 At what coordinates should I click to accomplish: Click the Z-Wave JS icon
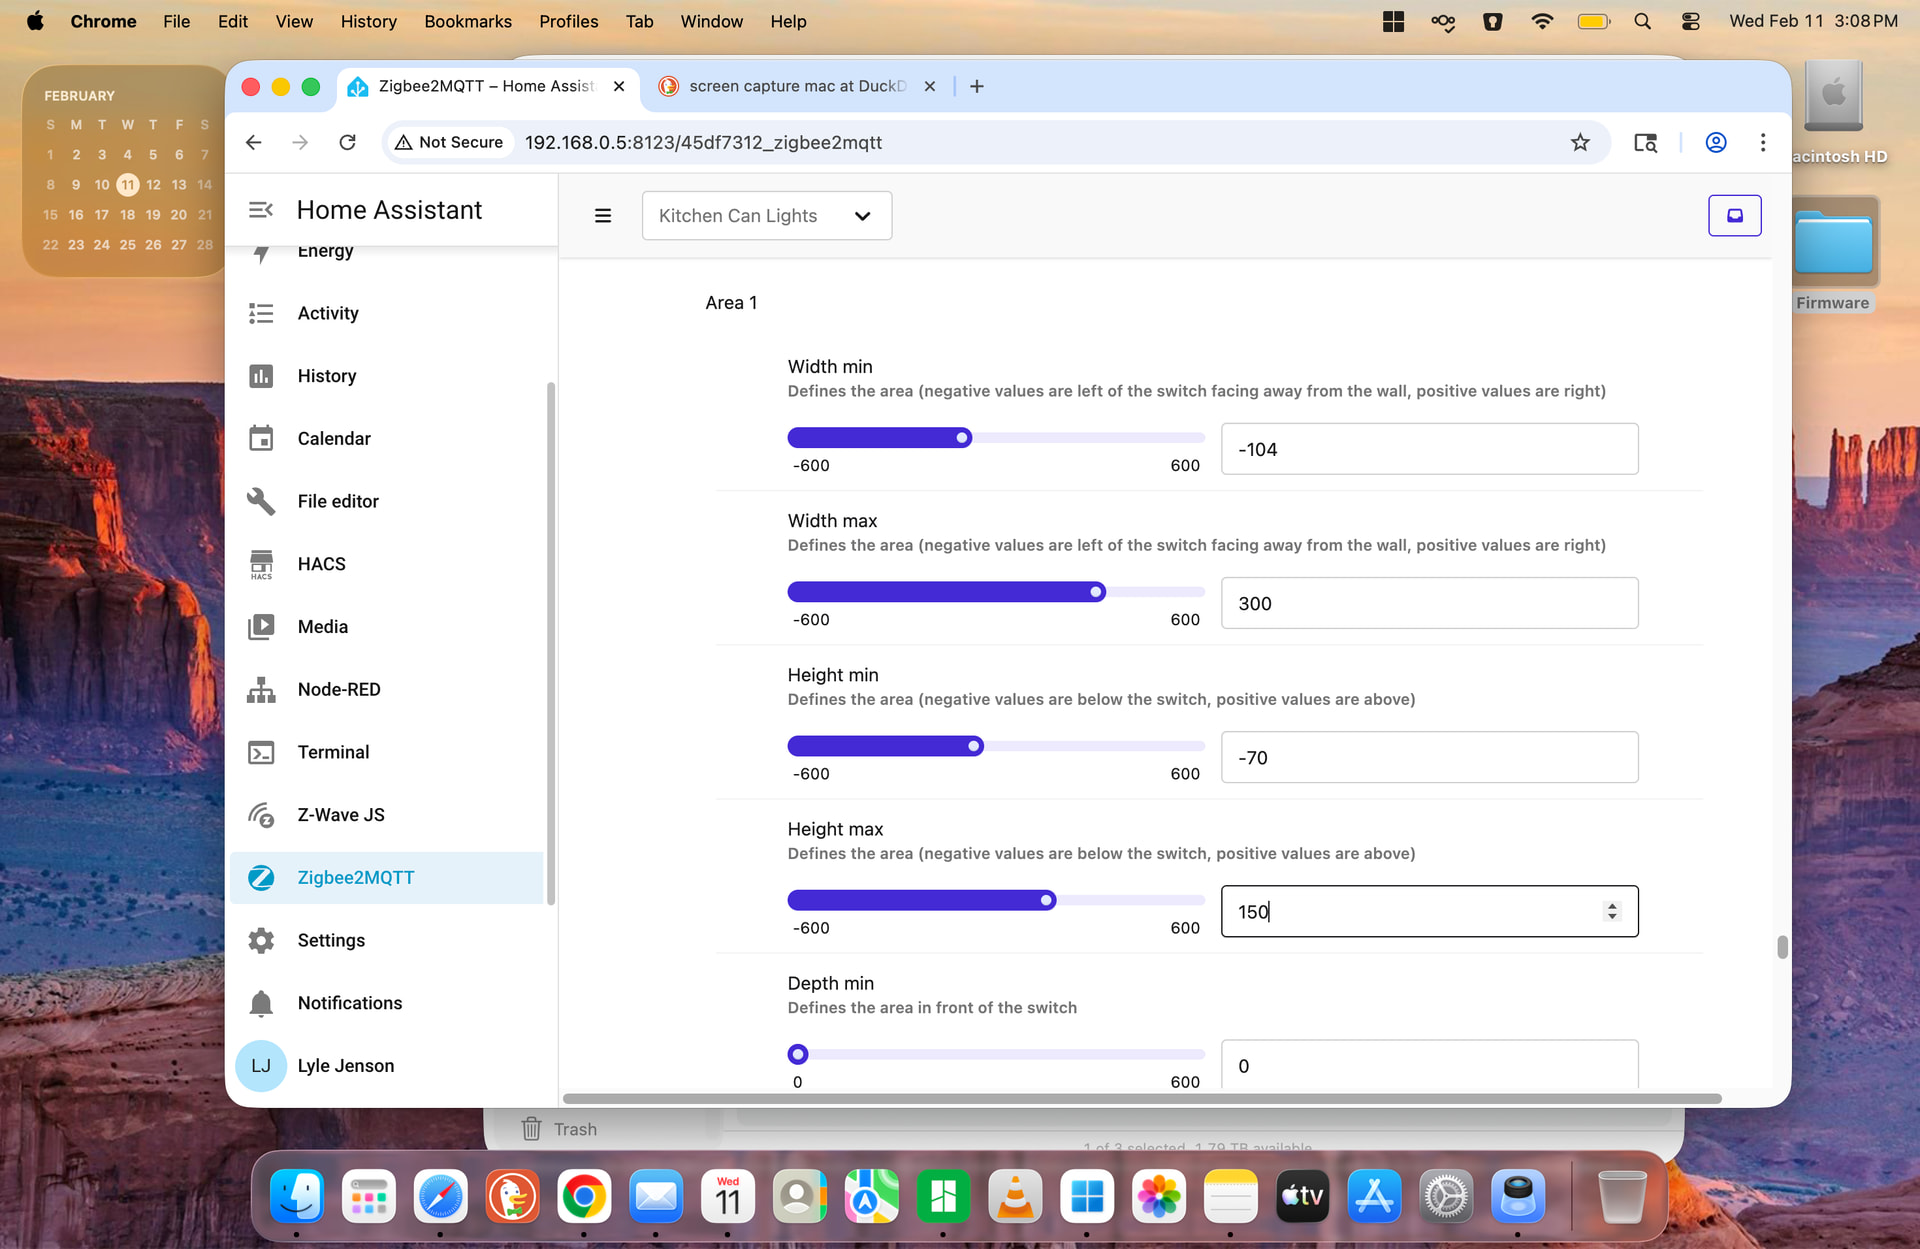pos(261,815)
